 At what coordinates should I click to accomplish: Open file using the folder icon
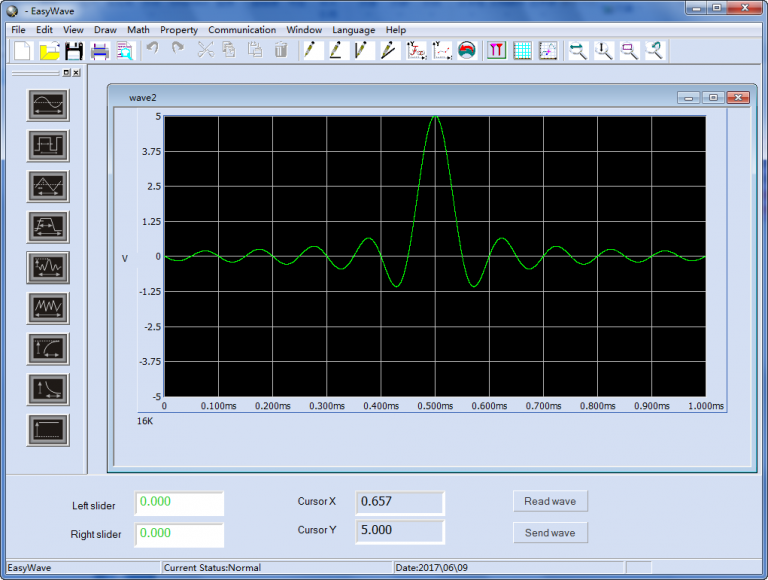click(49, 51)
